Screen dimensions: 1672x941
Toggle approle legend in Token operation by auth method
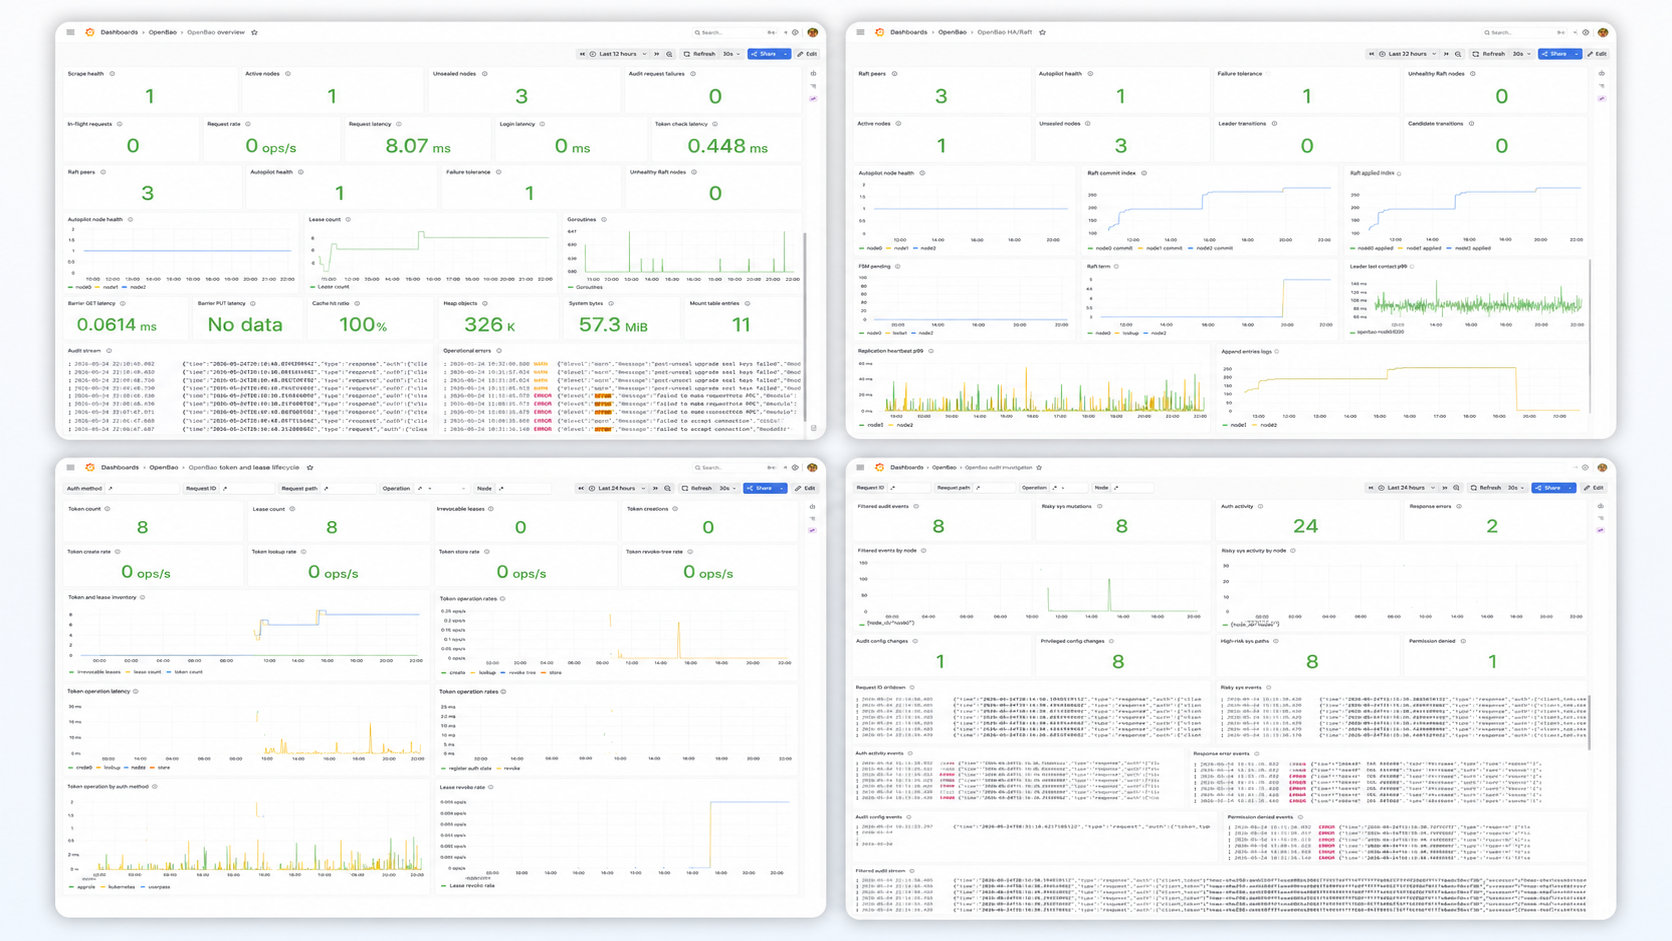[x=83, y=887]
